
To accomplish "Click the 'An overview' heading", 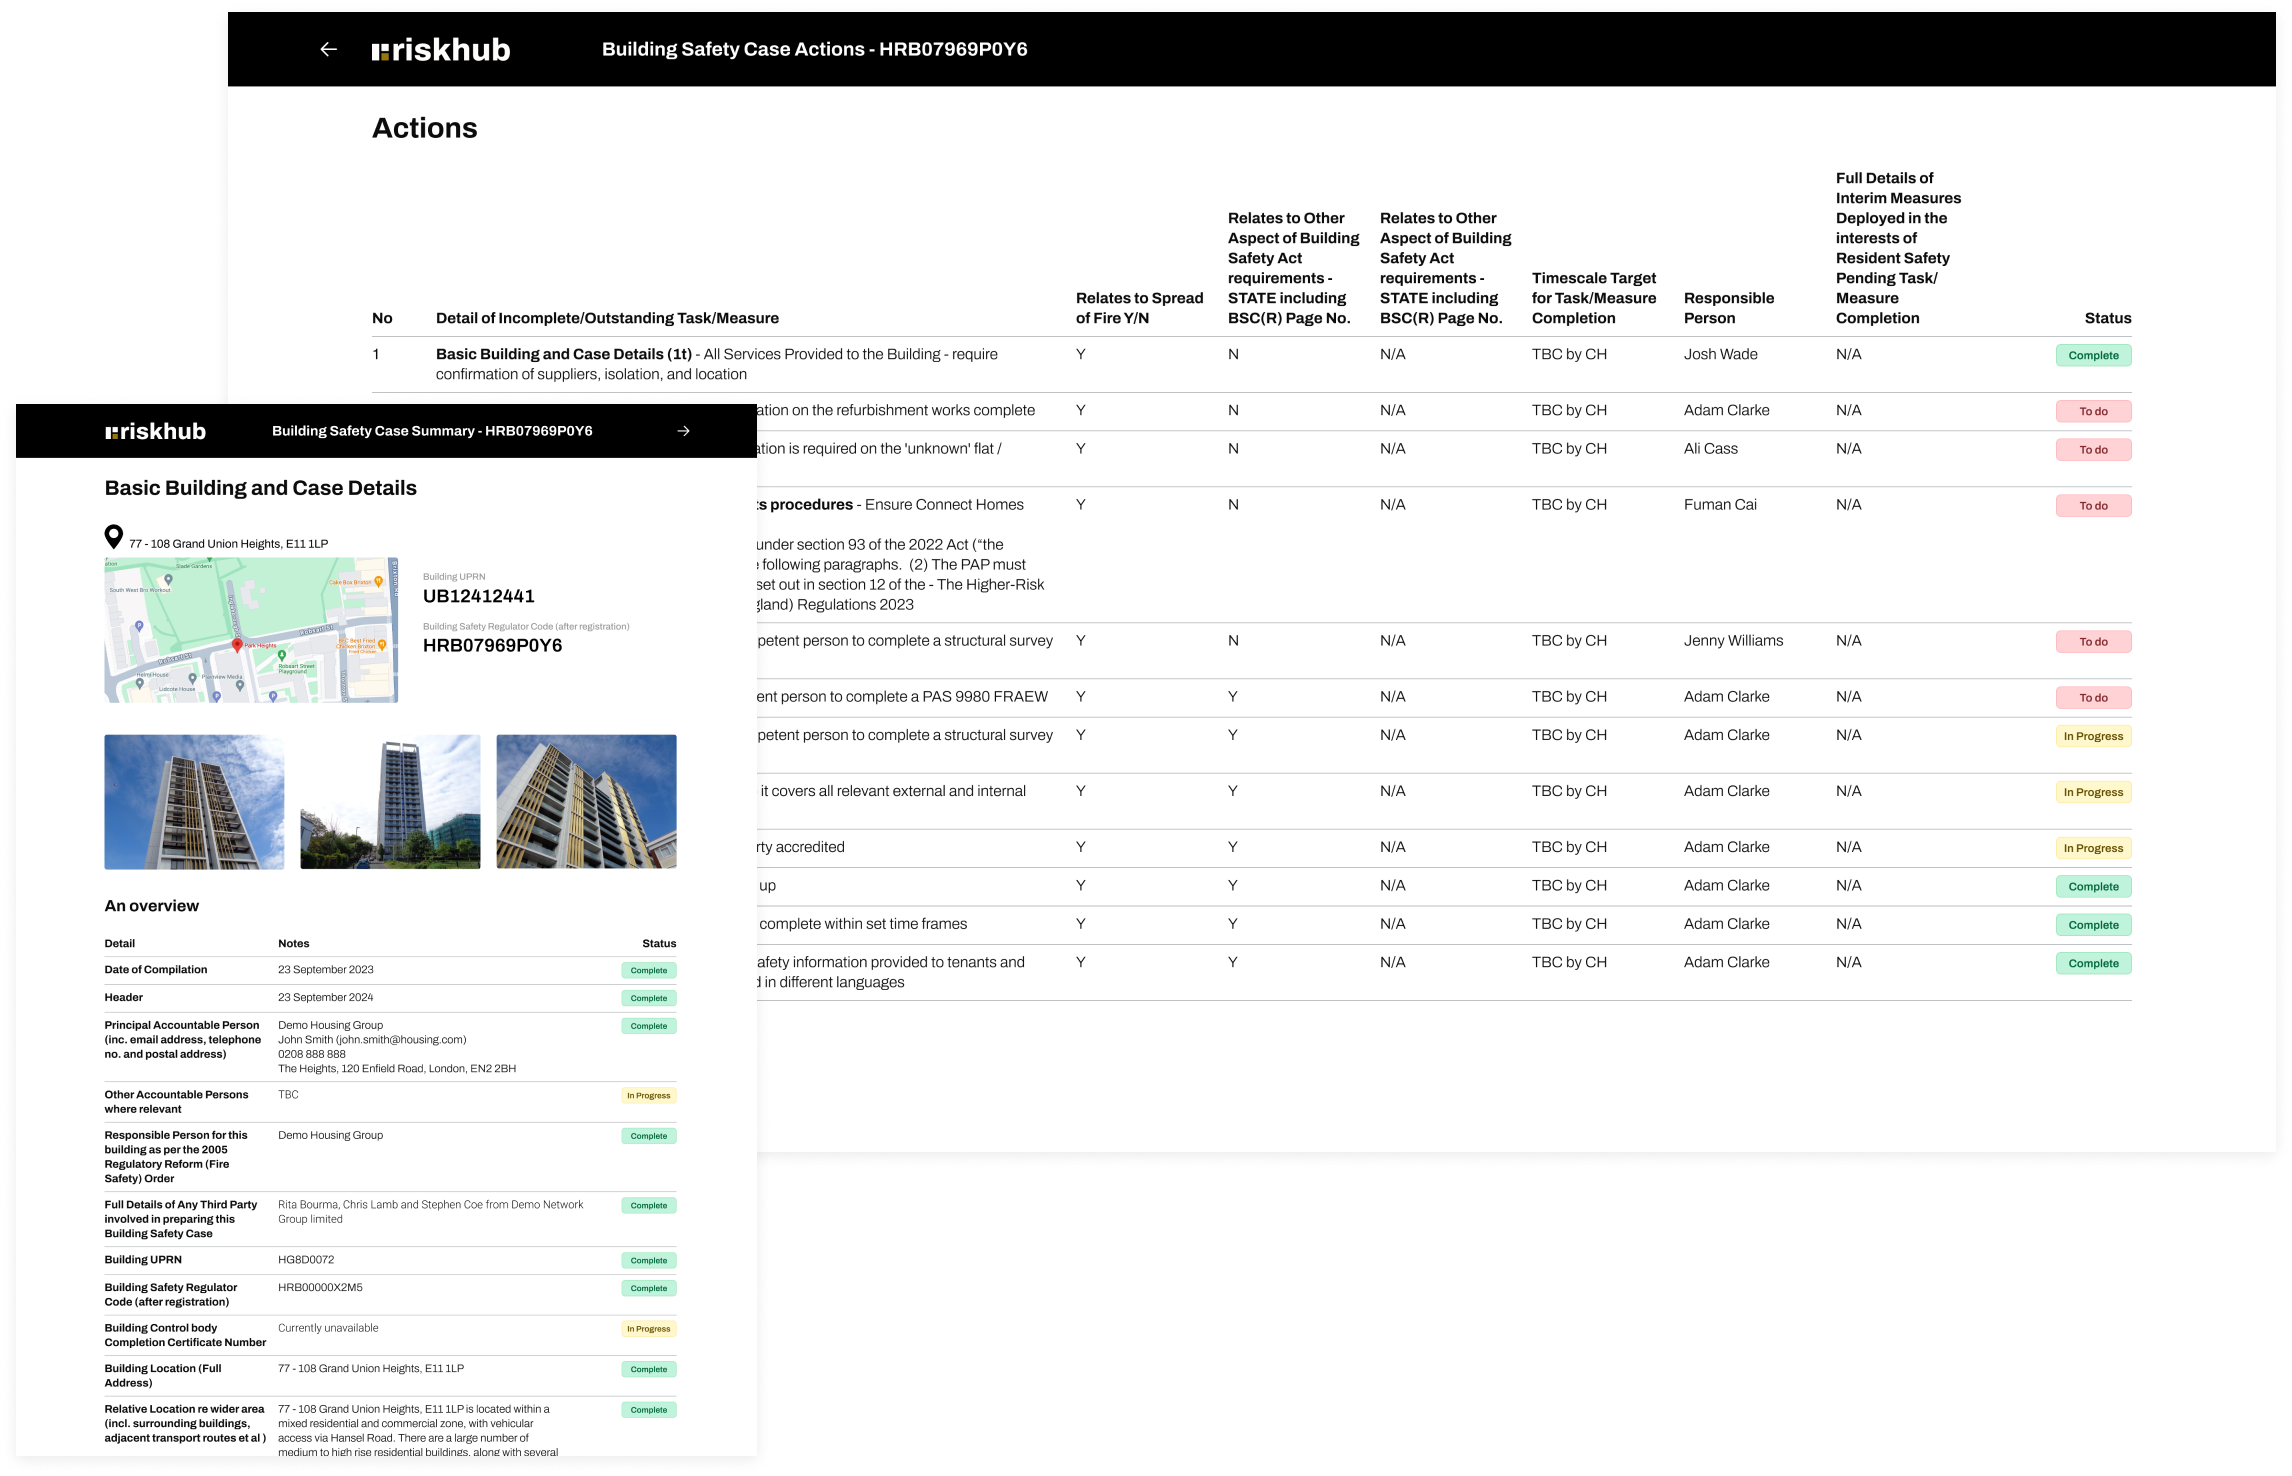I will pyautogui.click(x=151, y=906).
